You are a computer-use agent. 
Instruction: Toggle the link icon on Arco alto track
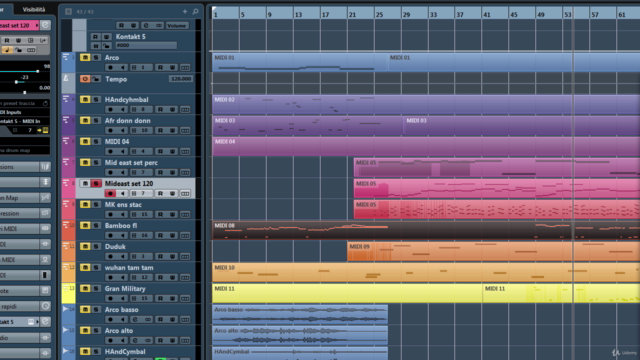(x=148, y=340)
